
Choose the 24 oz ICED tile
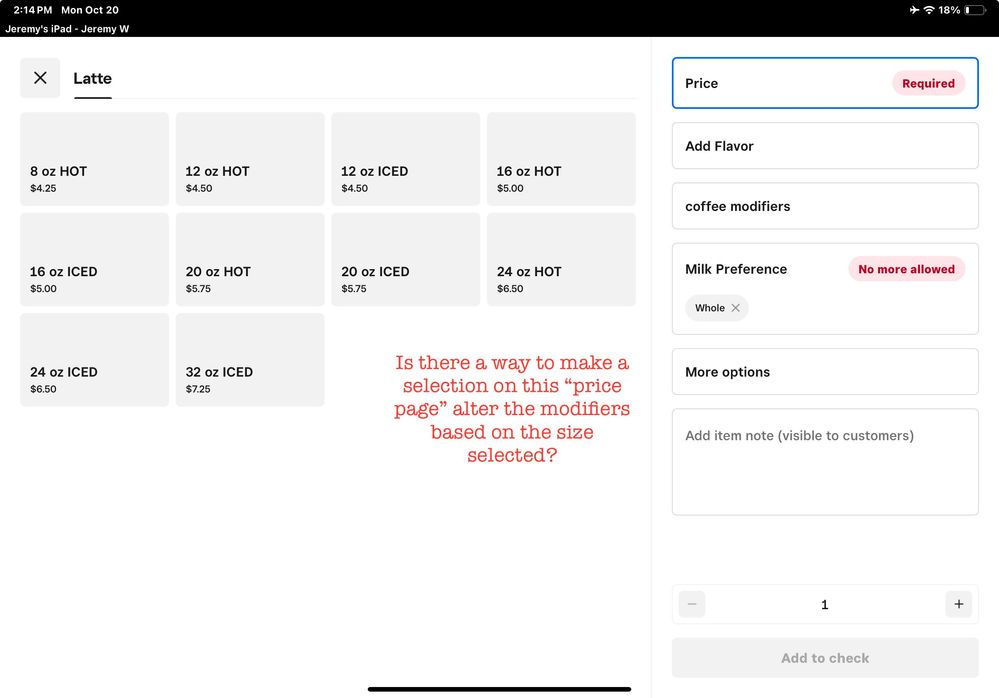(x=94, y=360)
